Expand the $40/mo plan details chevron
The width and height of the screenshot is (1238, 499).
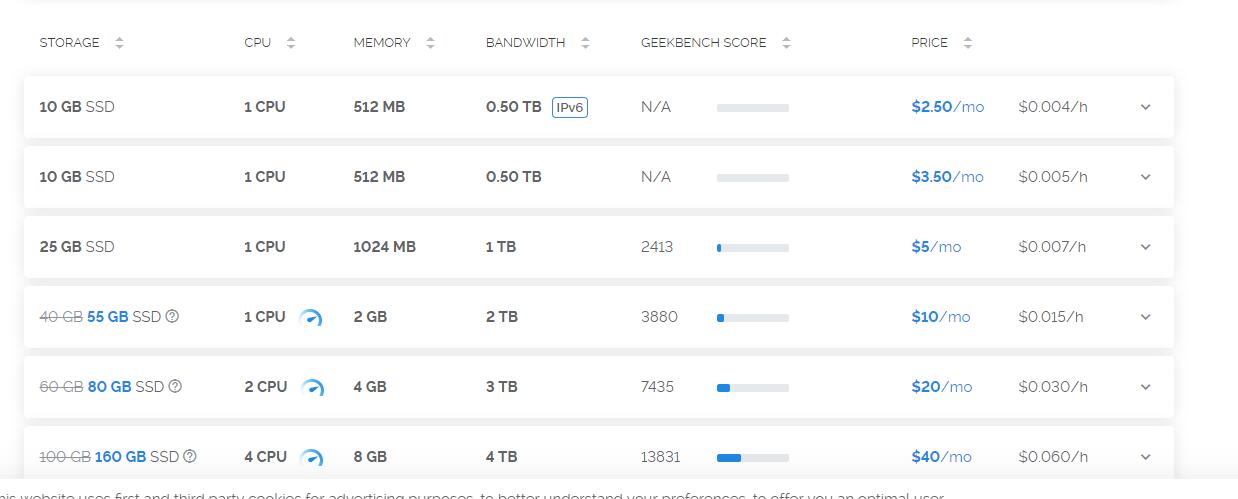click(x=1146, y=457)
